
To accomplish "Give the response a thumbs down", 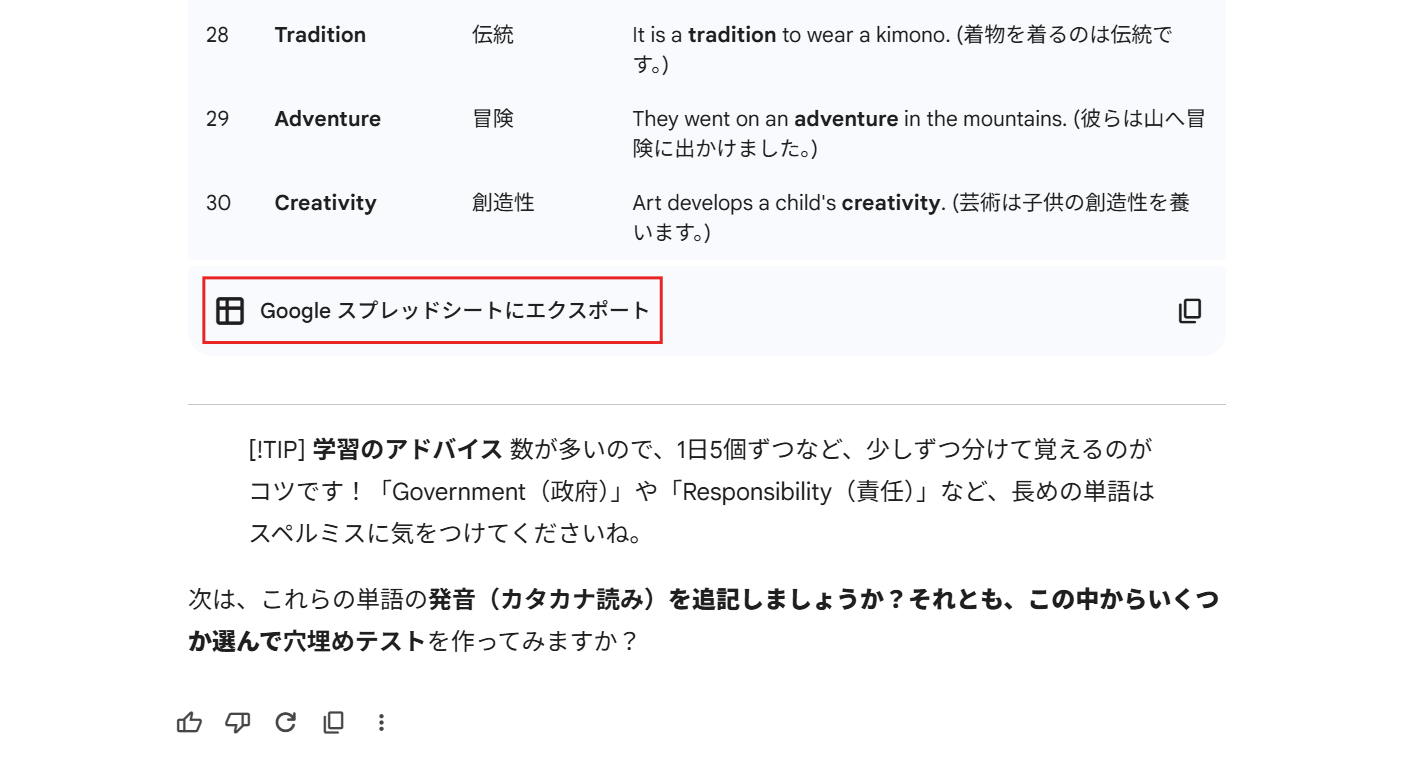I will (x=237, y=722).
